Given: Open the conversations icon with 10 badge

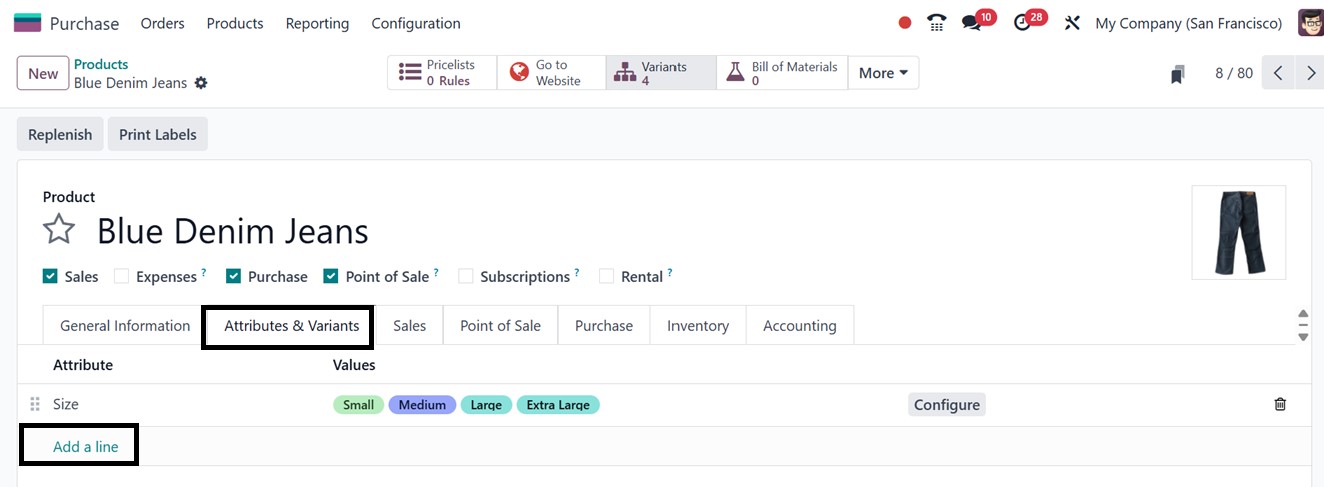Looking at the screenshot, I should pyautogui.click(x=971, y=23).
